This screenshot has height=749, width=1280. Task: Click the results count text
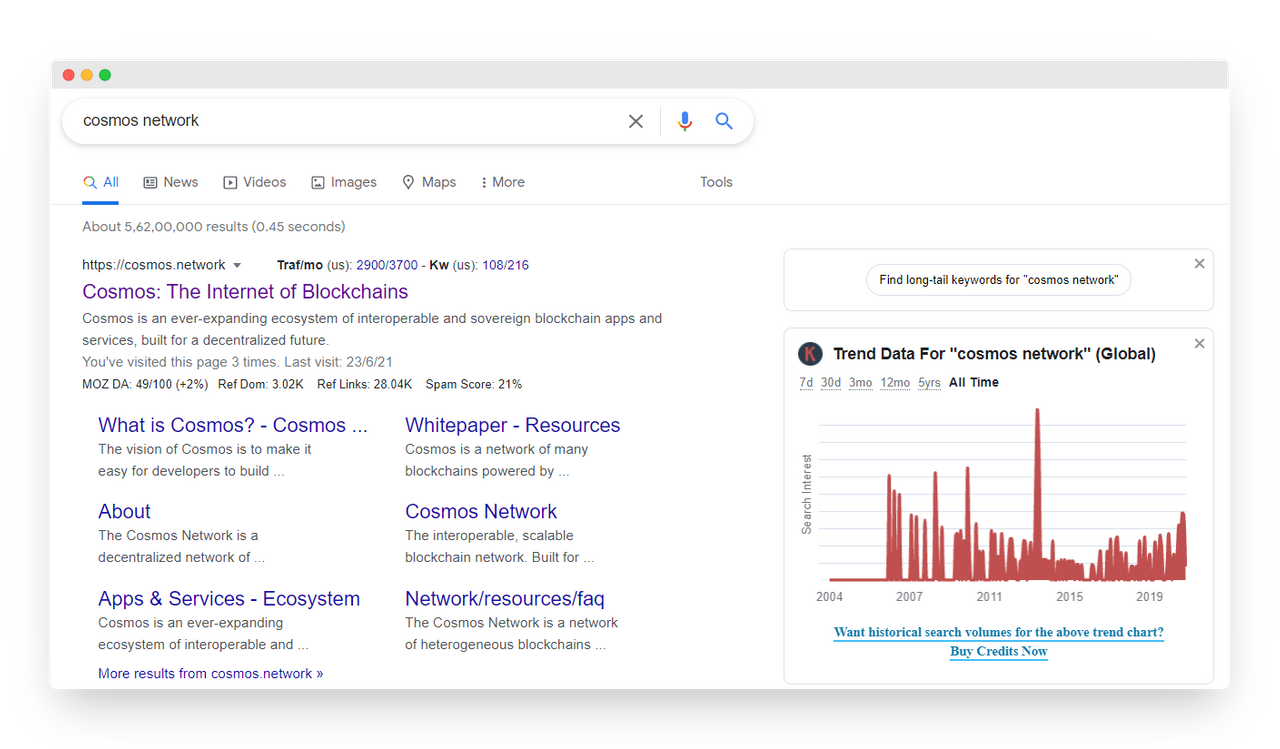point(214,227)
